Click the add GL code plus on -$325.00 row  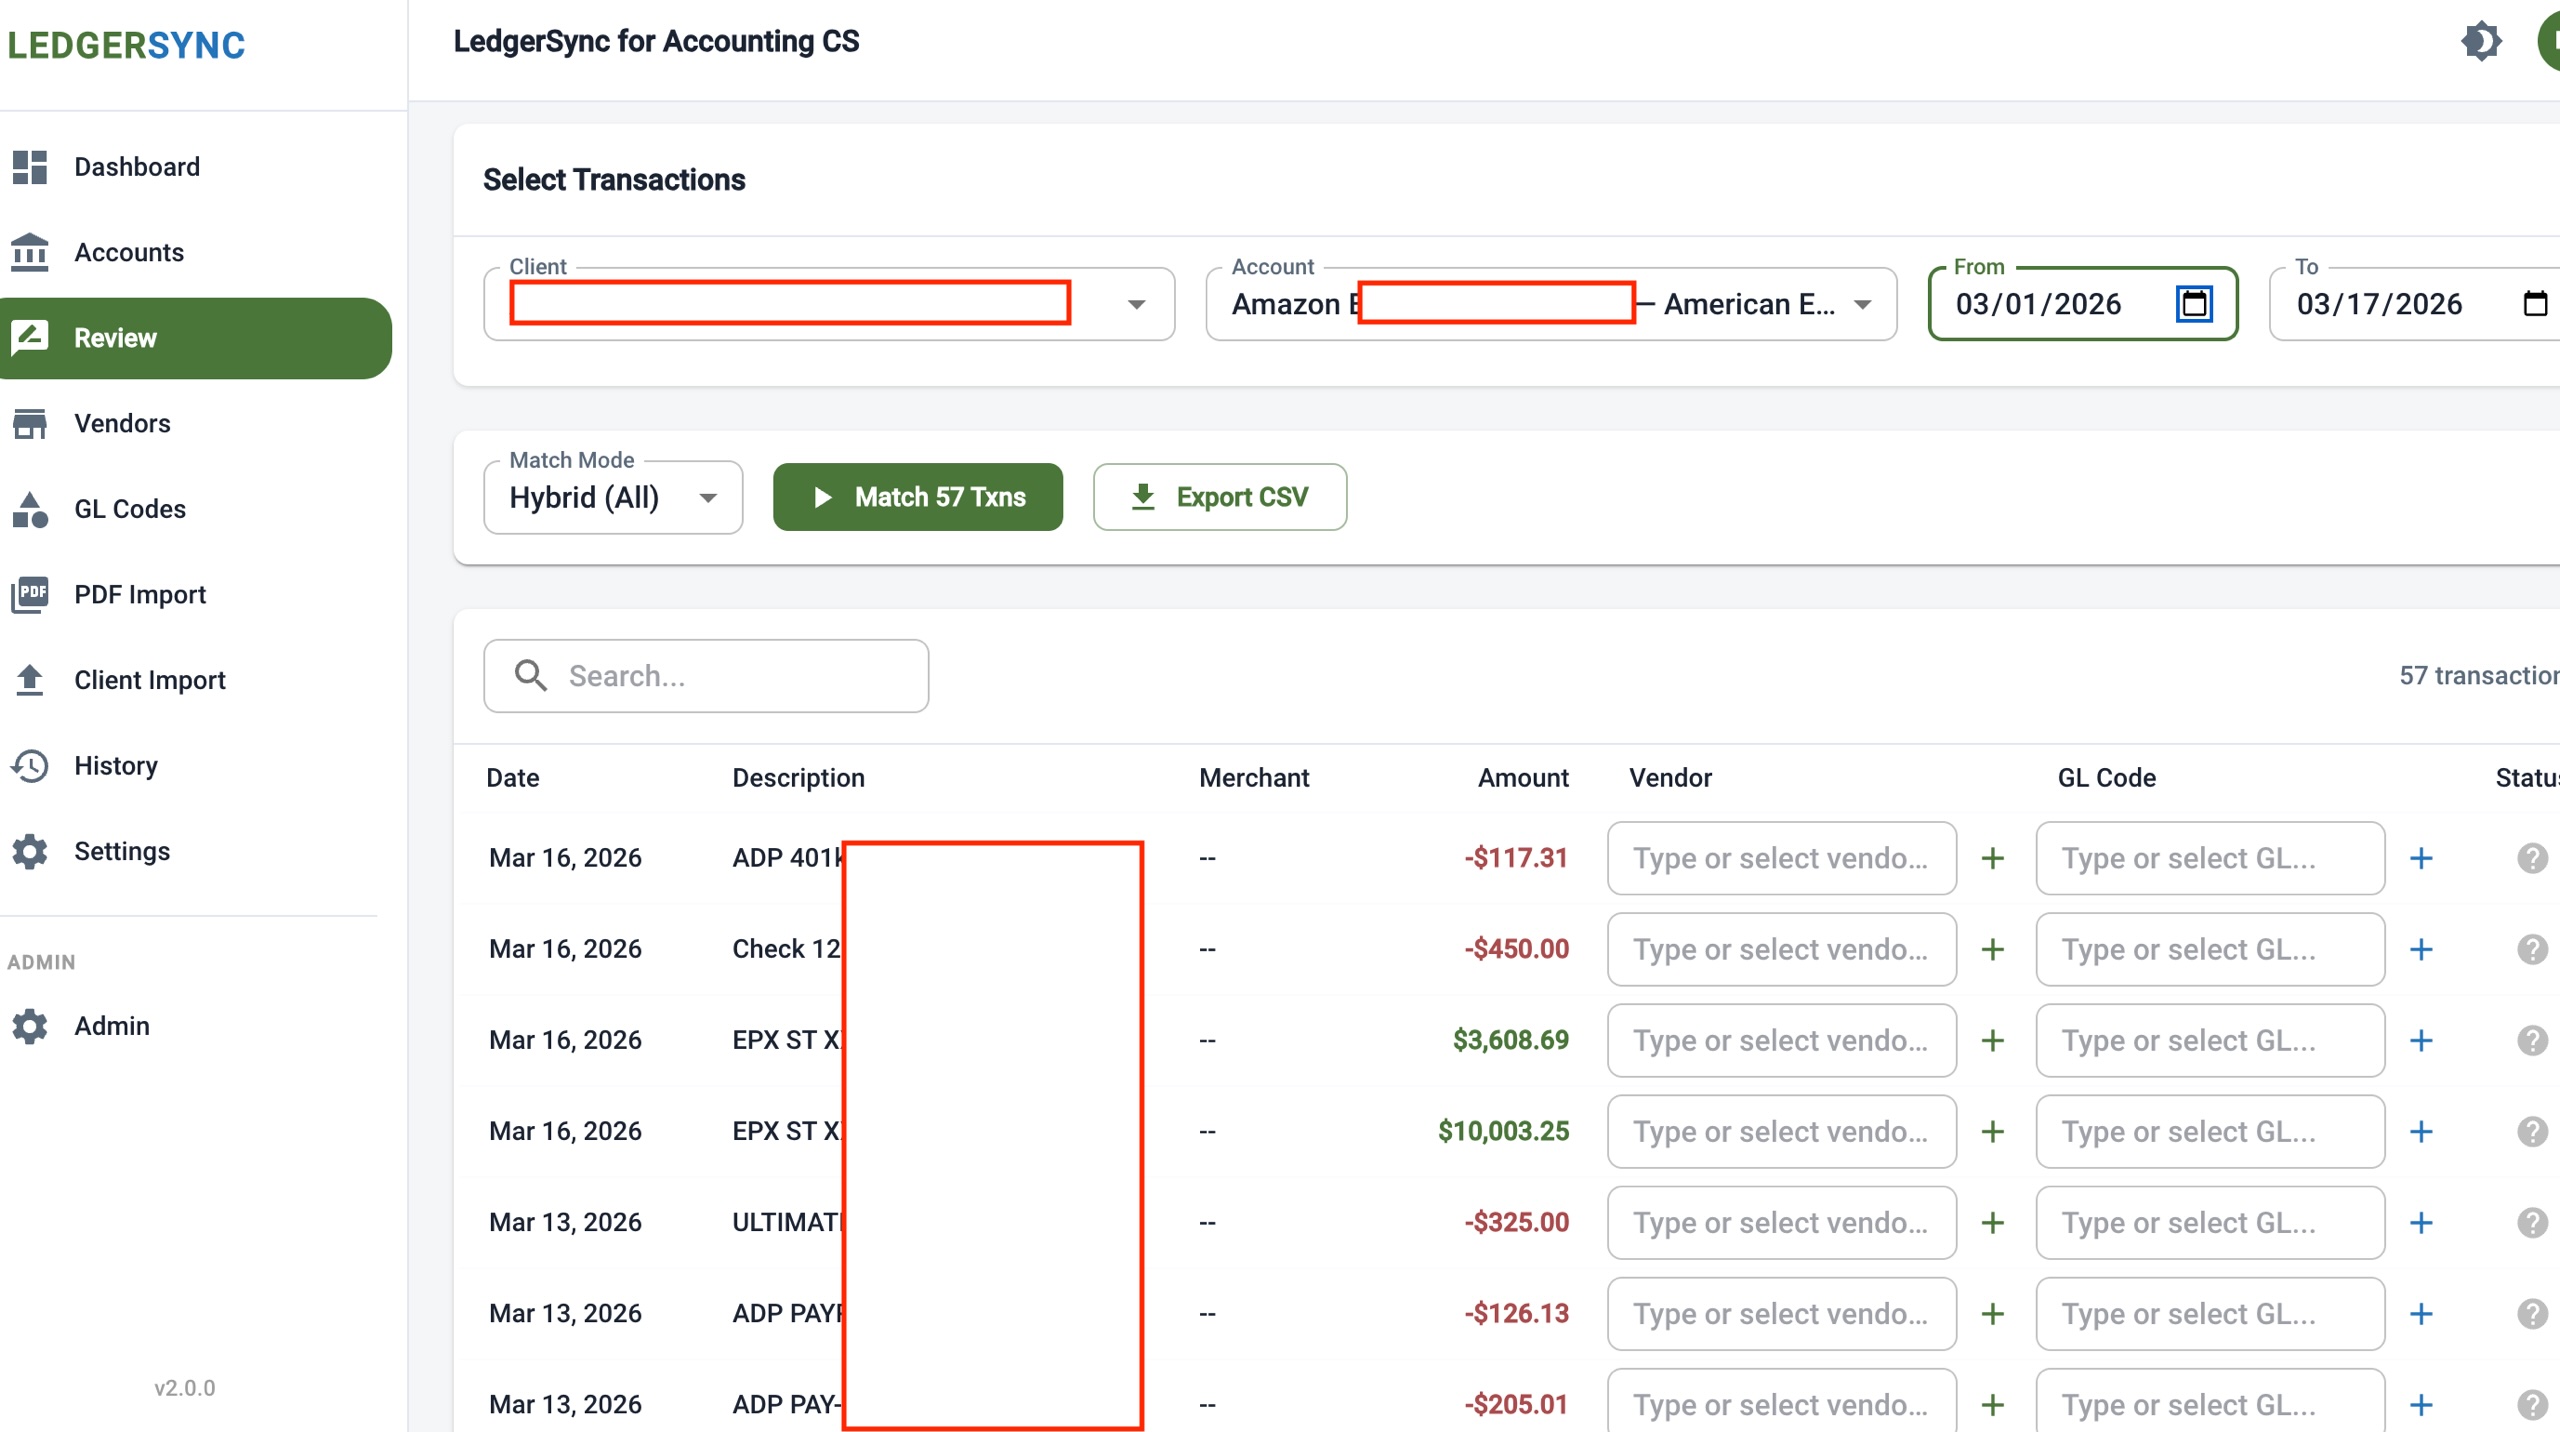pyautogui.click(x=2421, y=1222)
